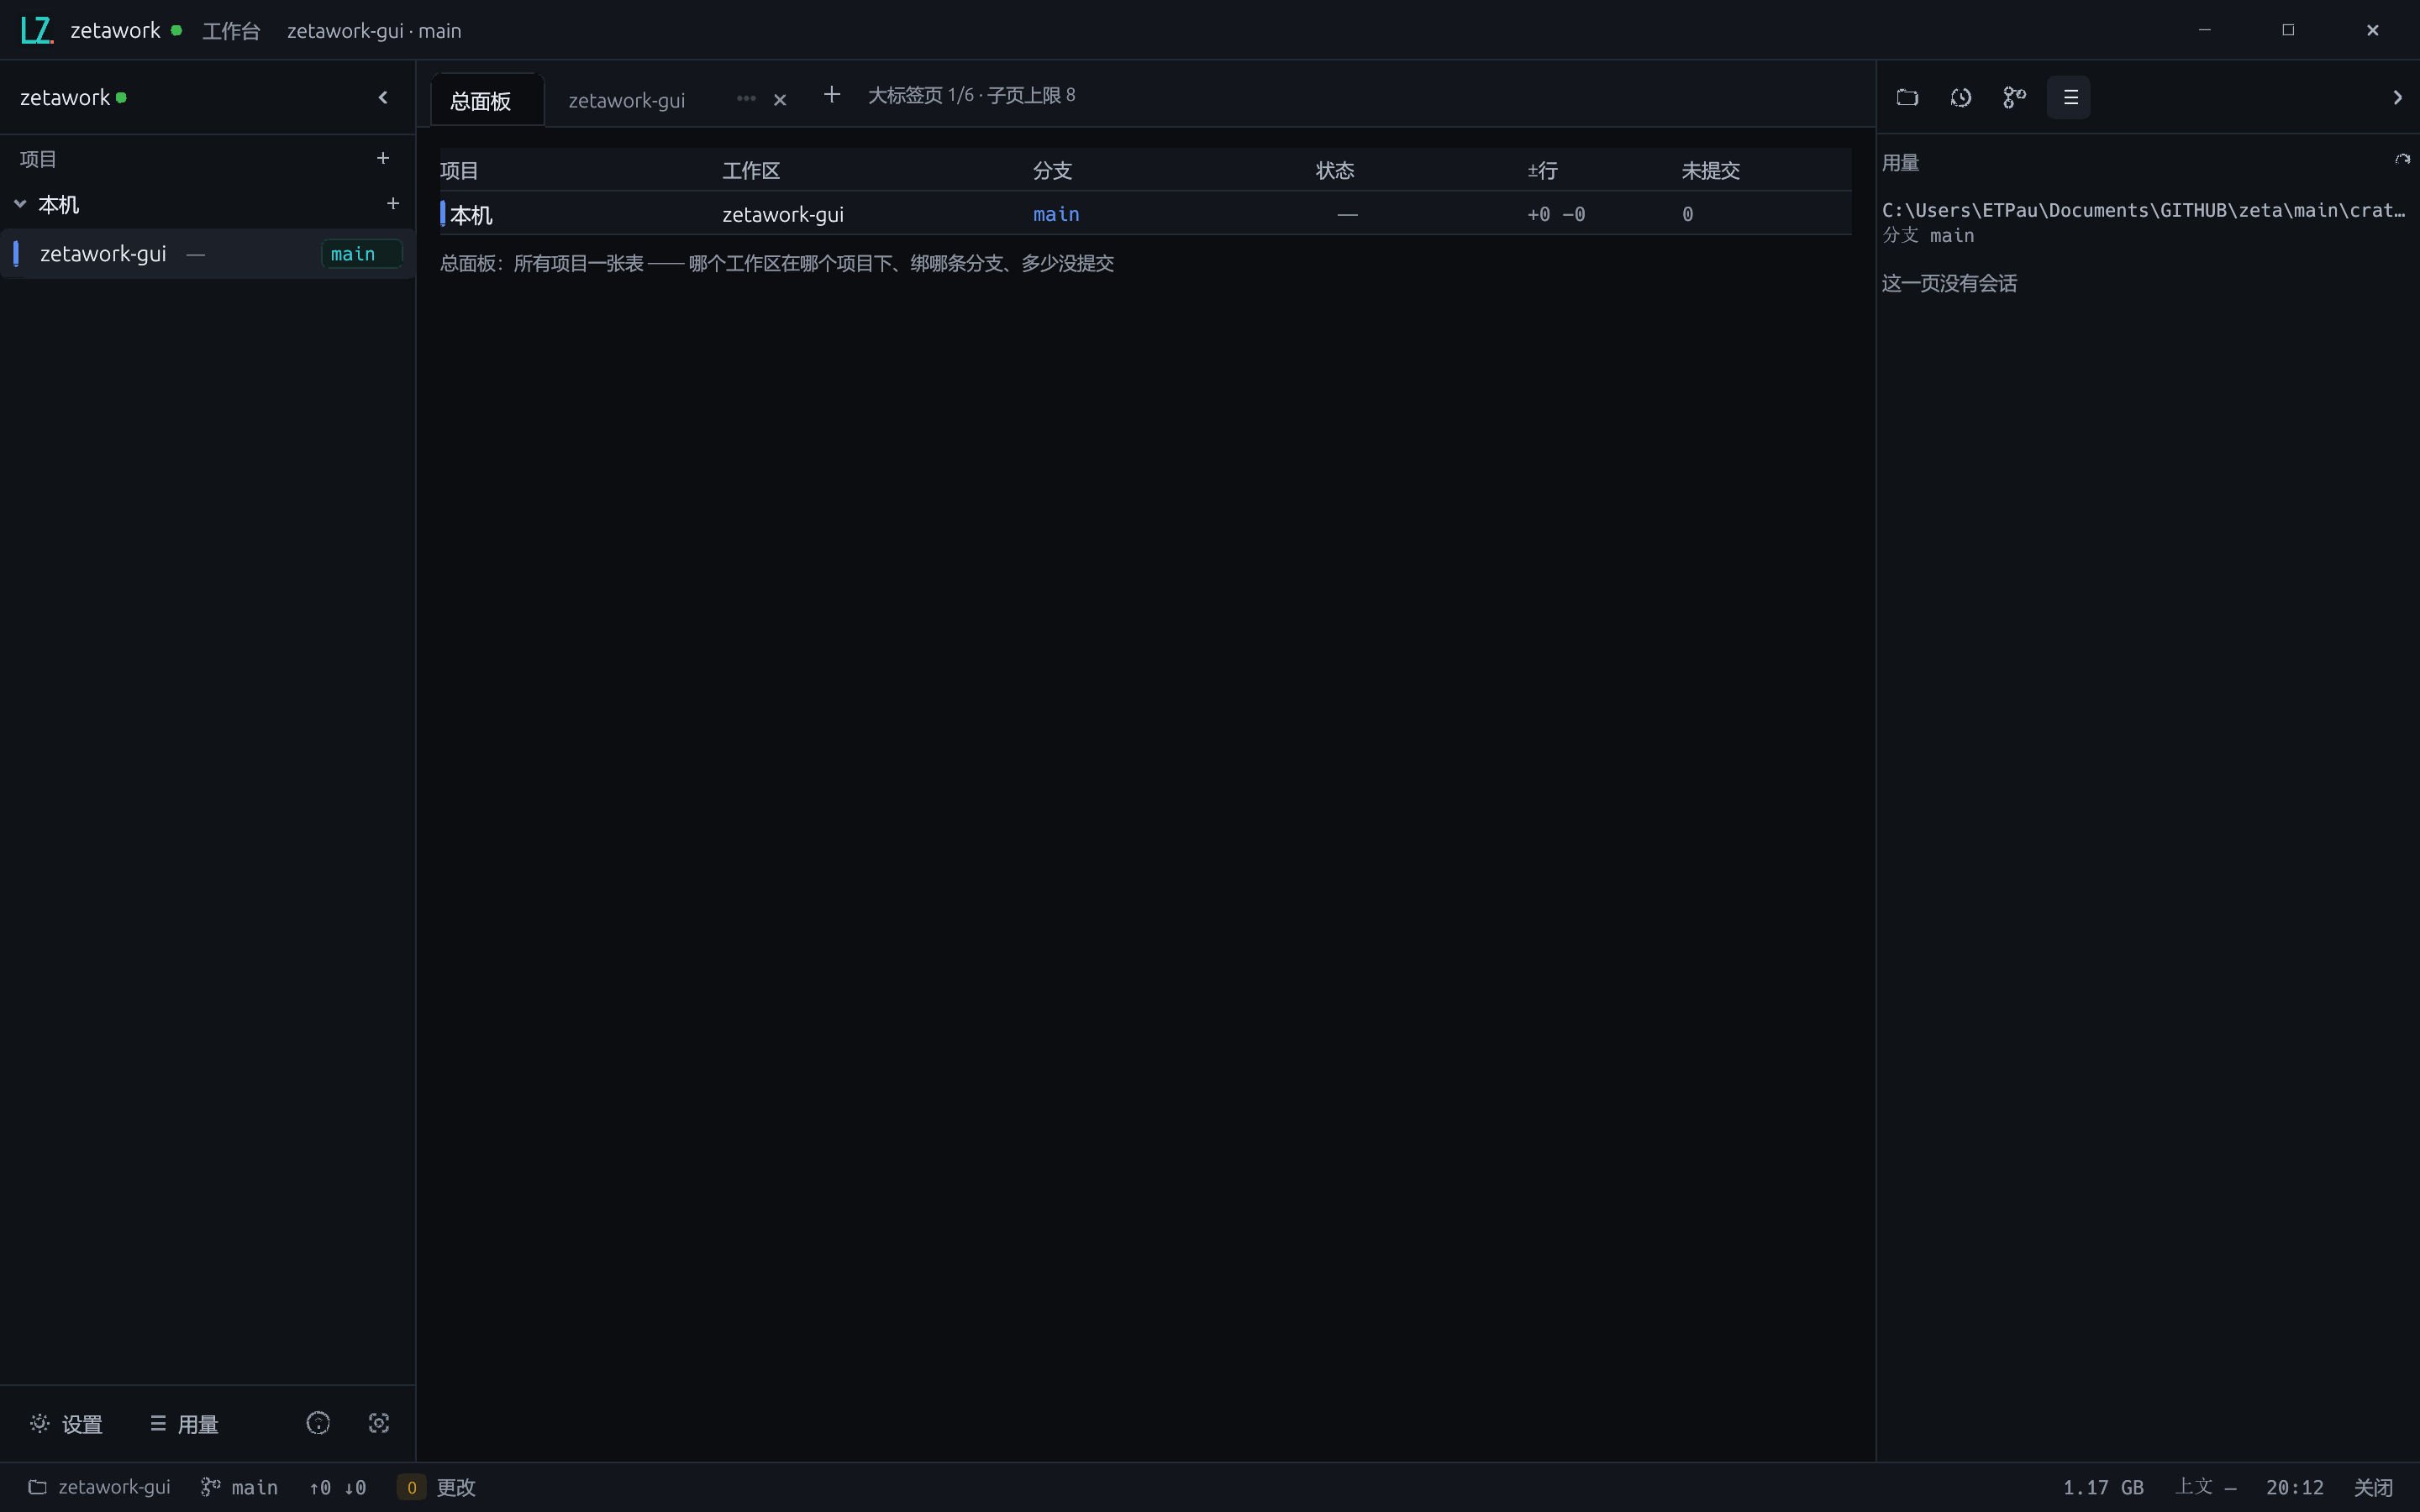Click the +0 −0 lines cell
This screenshot has width=2420, height=1512.
tap(1556, 214)
